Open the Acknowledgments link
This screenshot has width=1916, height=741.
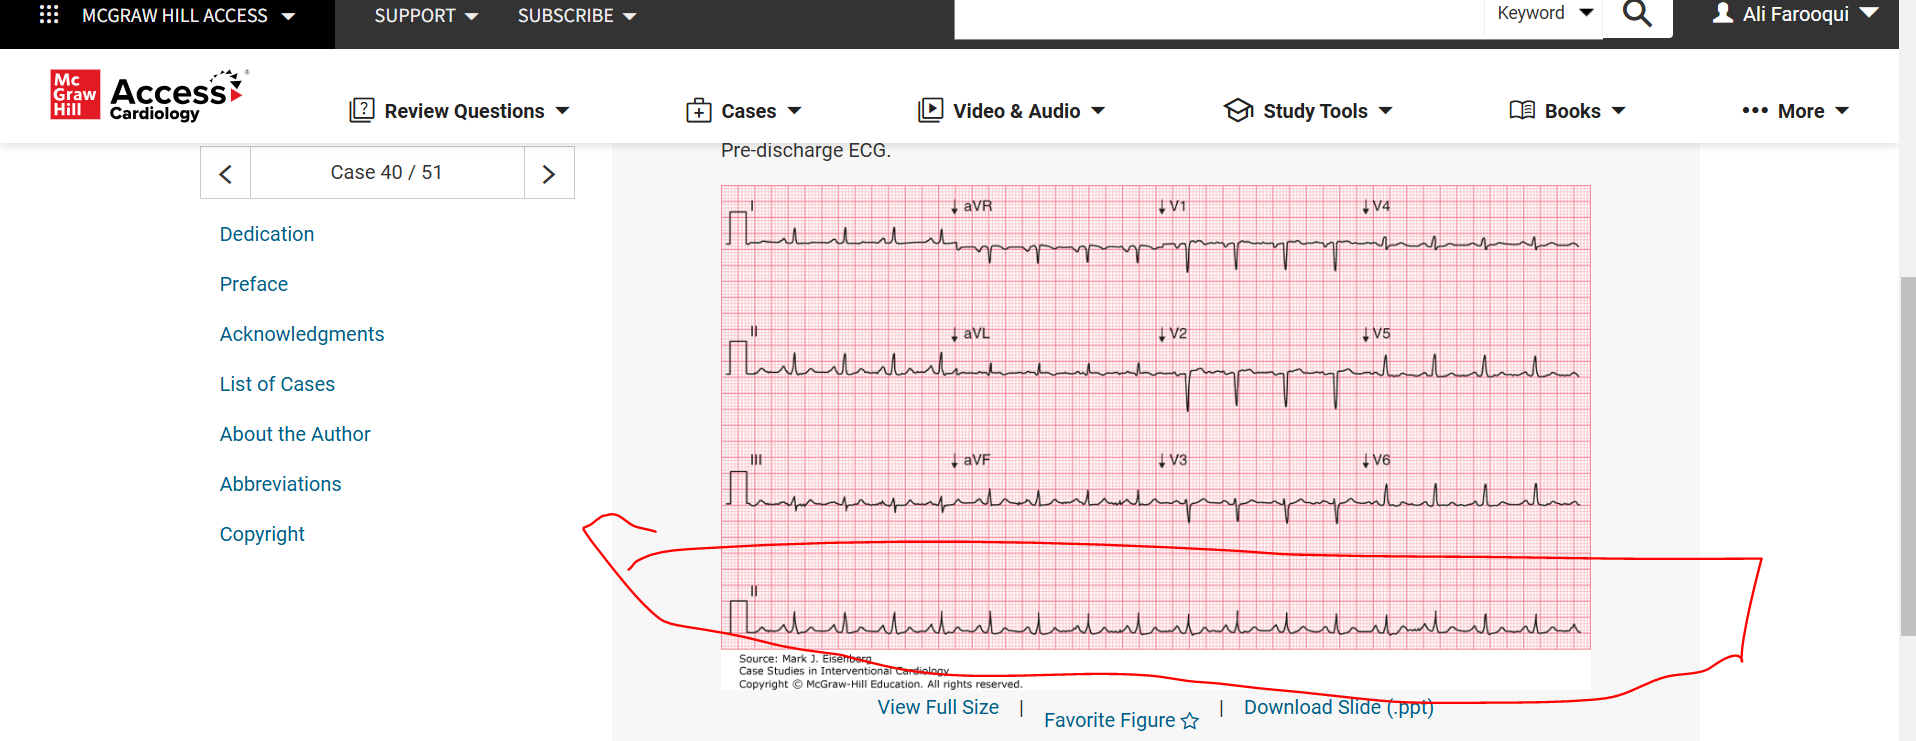(302, 334)
